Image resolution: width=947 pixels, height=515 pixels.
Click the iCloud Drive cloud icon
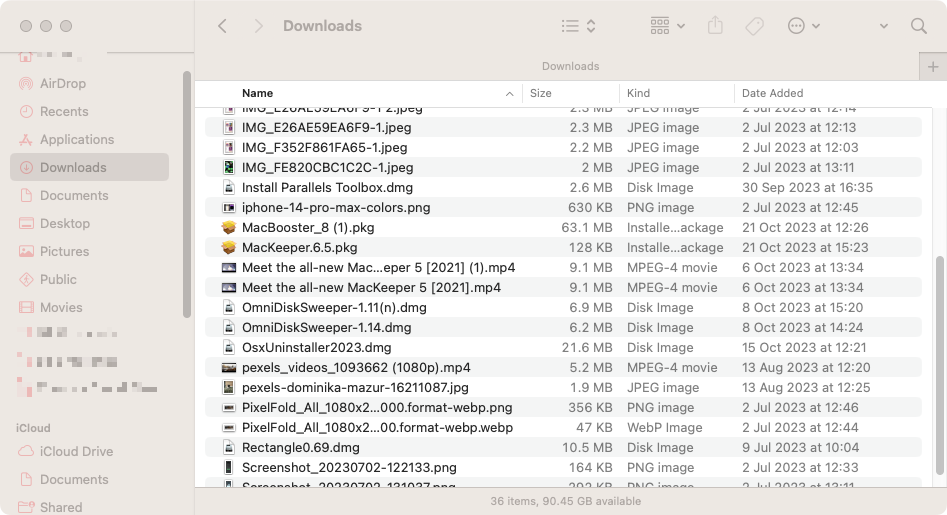point(26,452)
